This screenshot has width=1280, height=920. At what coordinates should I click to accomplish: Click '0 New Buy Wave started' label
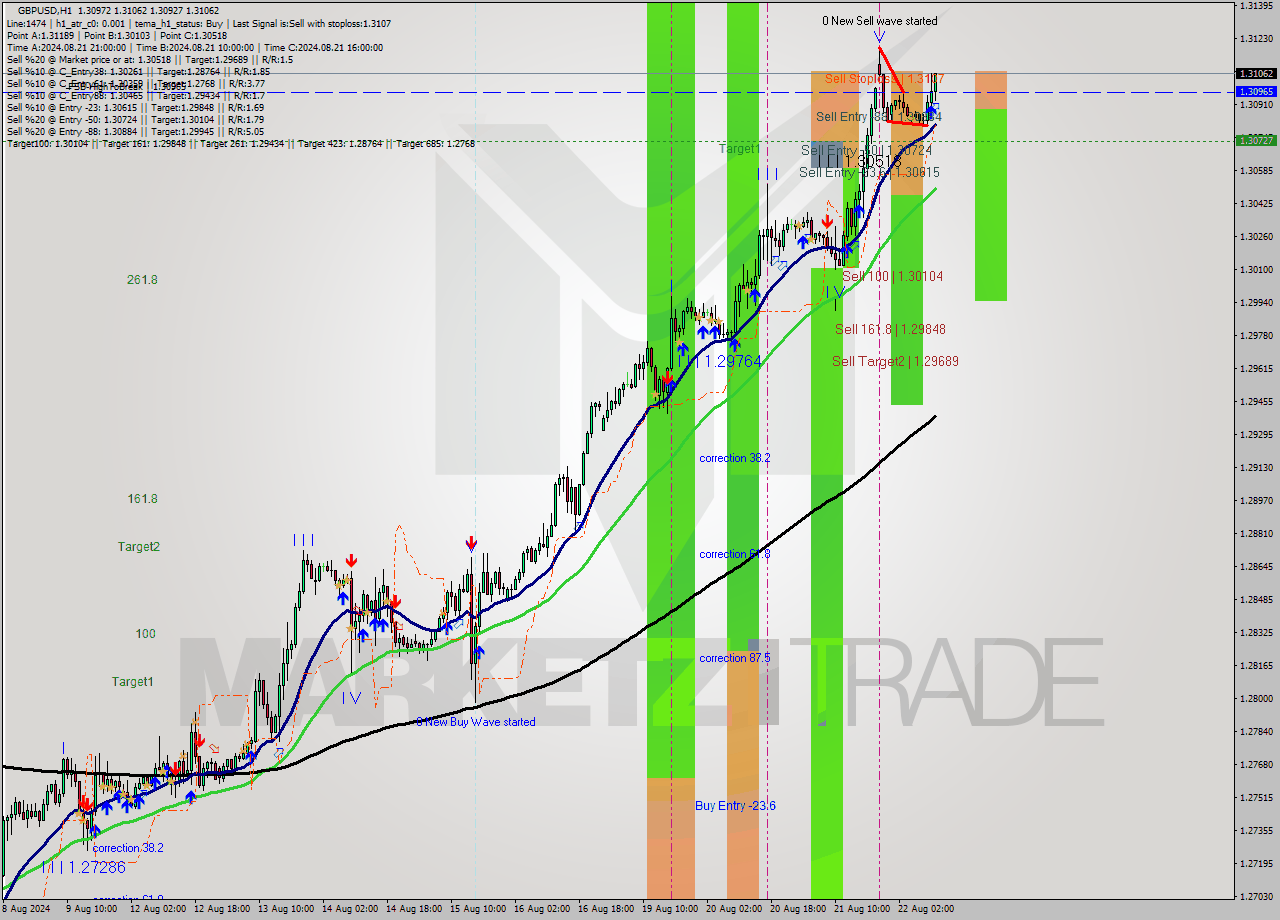[x=476, y=722]
